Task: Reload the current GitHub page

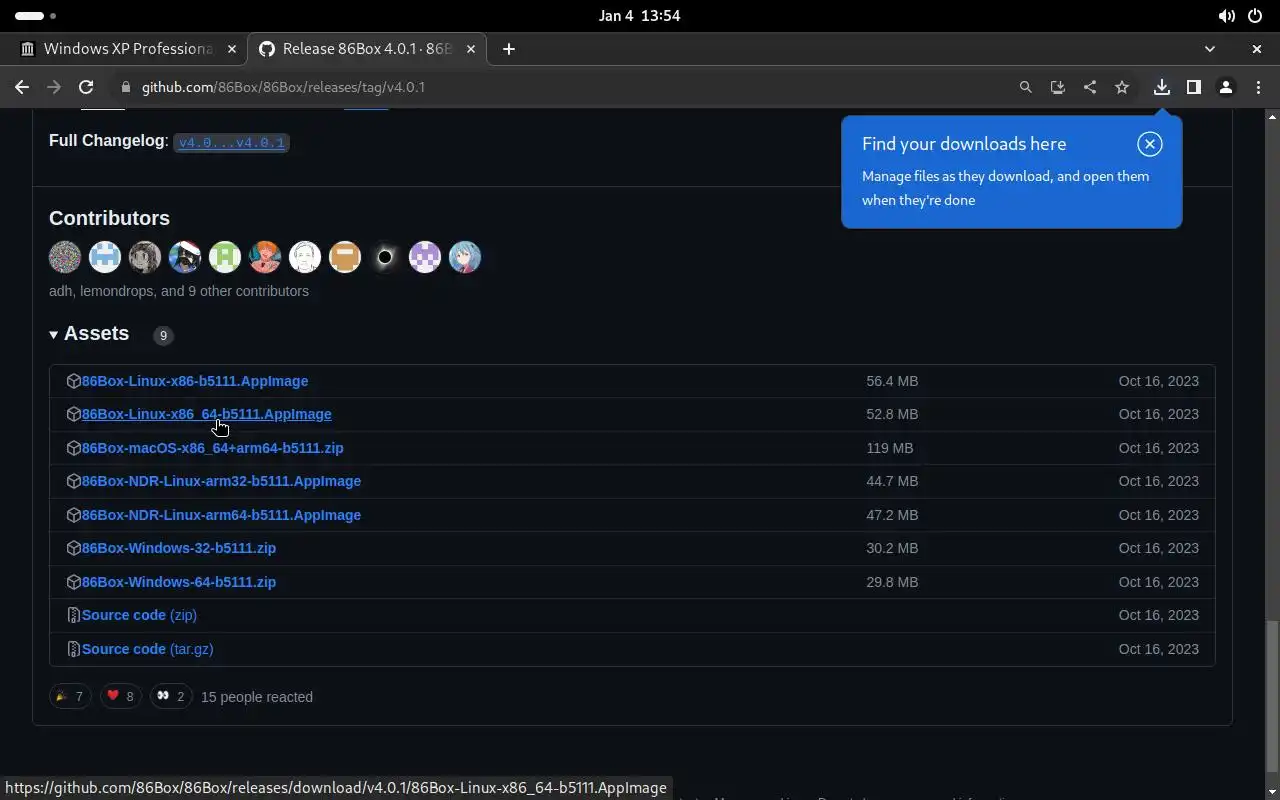Action: coord(86,87)
